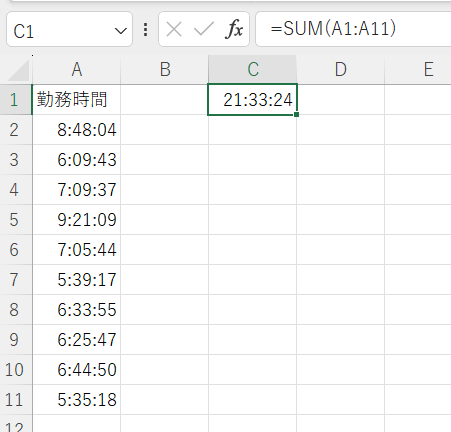Image resolution: width=451 pixels, height=432 pixels.
Task: Confirm formula with the checkmark icon
Action: (x=204, y=29)
